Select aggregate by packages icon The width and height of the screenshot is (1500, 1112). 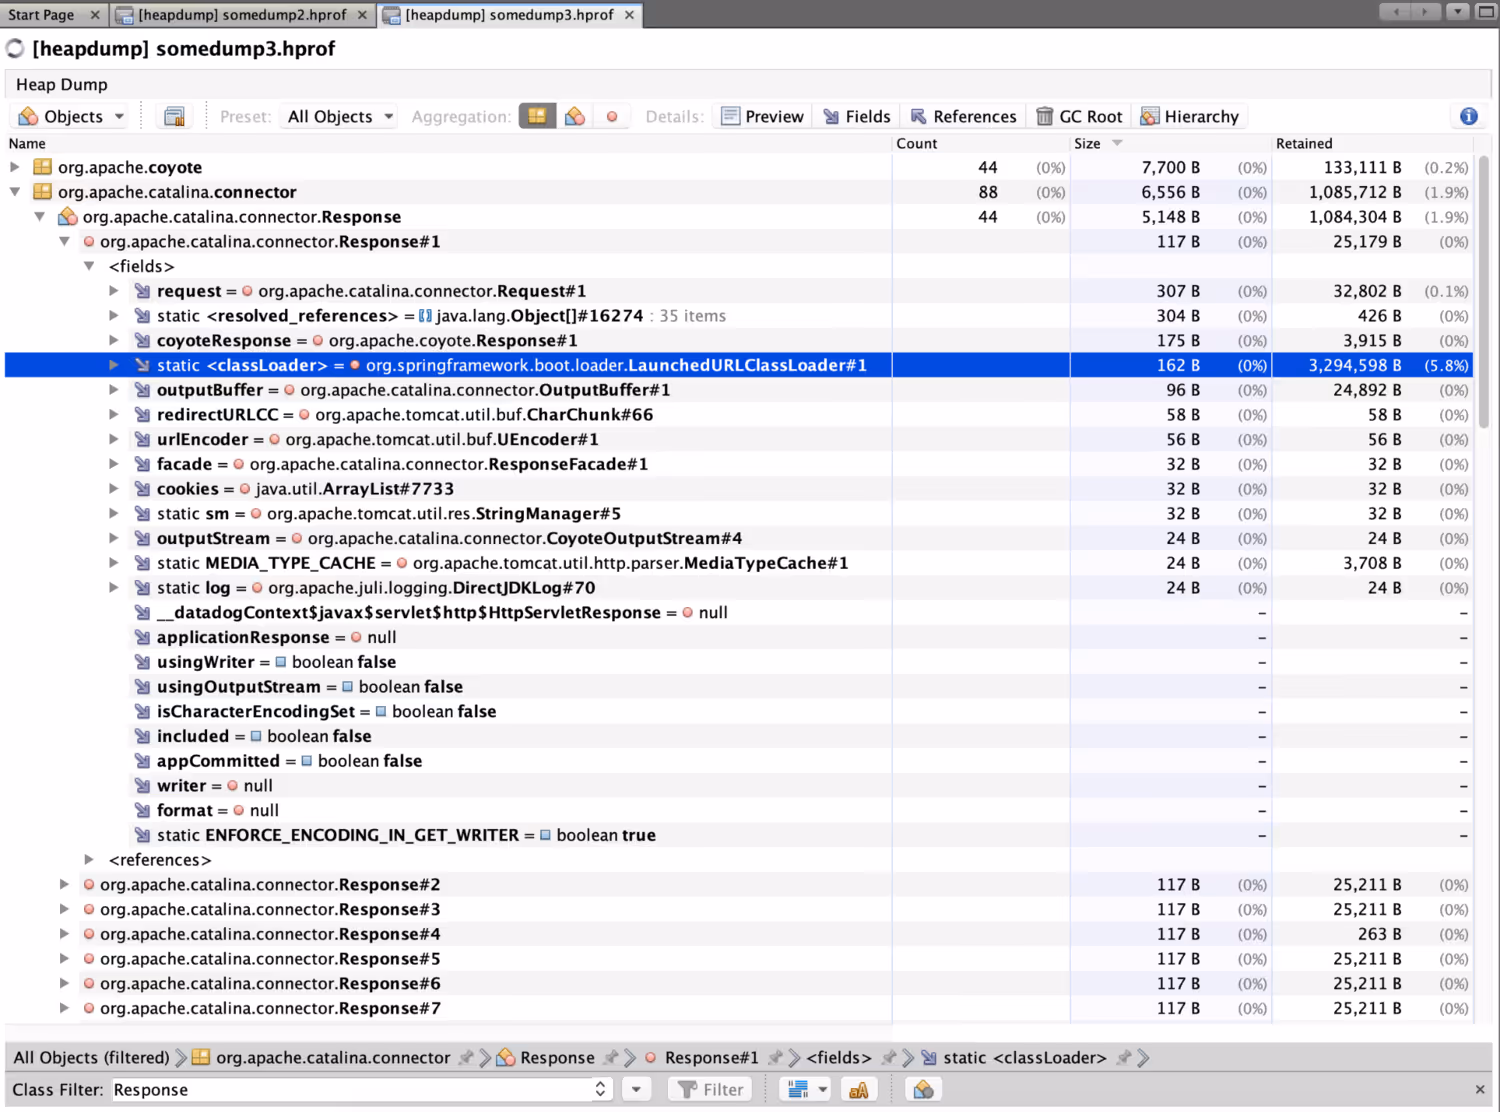coord(537,116)
